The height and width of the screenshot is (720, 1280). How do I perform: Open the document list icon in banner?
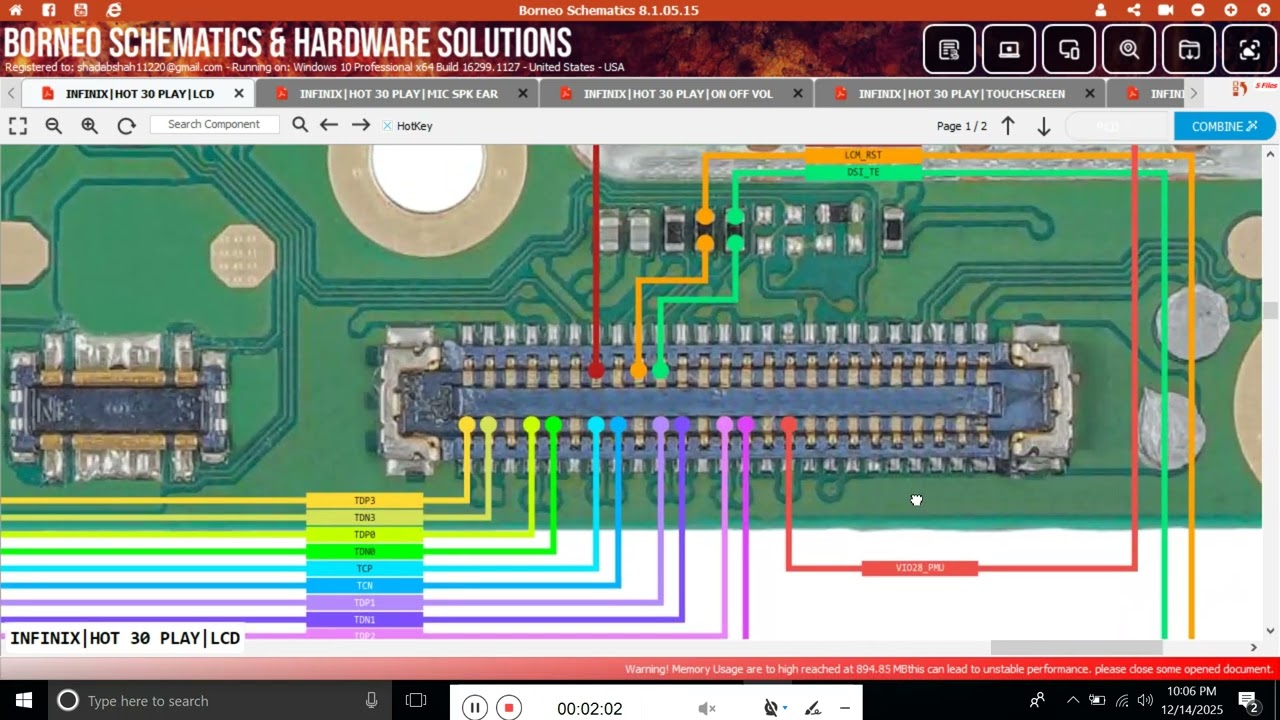point(949,49)
